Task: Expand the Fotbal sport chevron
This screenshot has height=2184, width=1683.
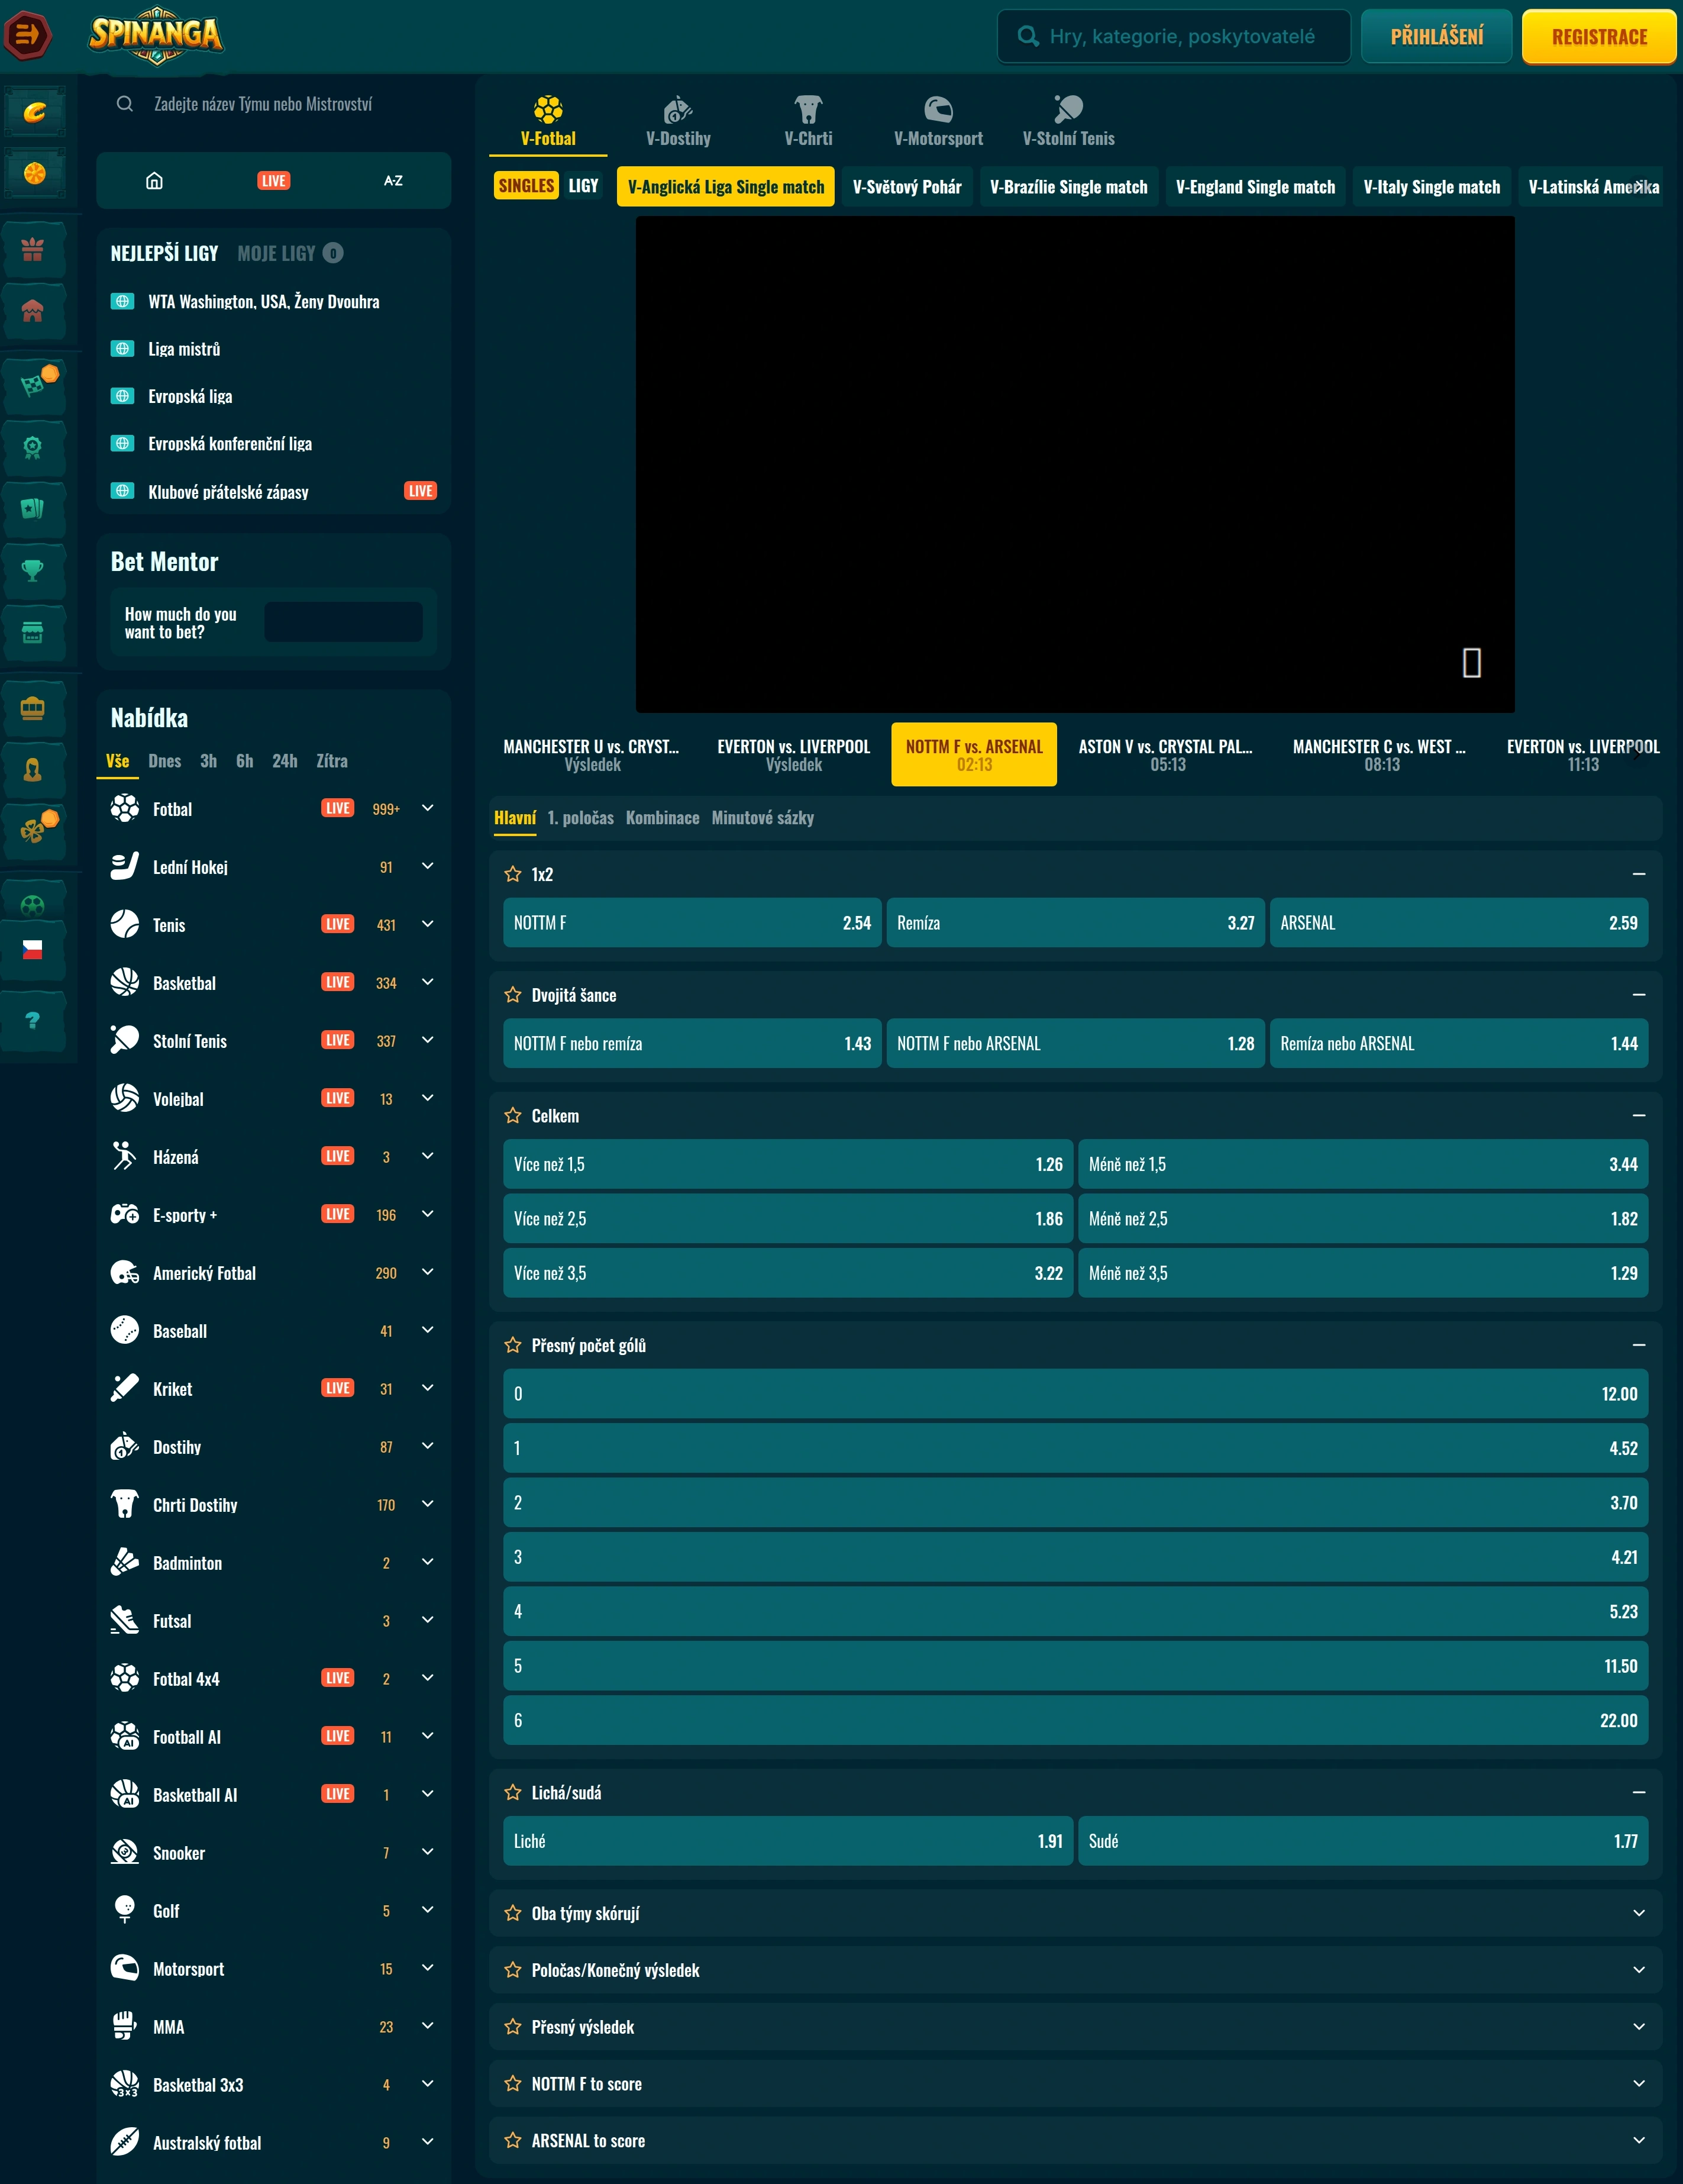Action: point(428,808)
